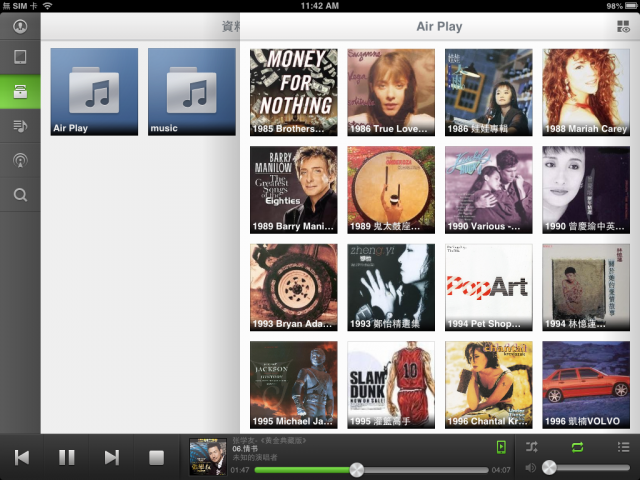Click the total duration 04:07
640x480 pixels.
tap(501, 470)
